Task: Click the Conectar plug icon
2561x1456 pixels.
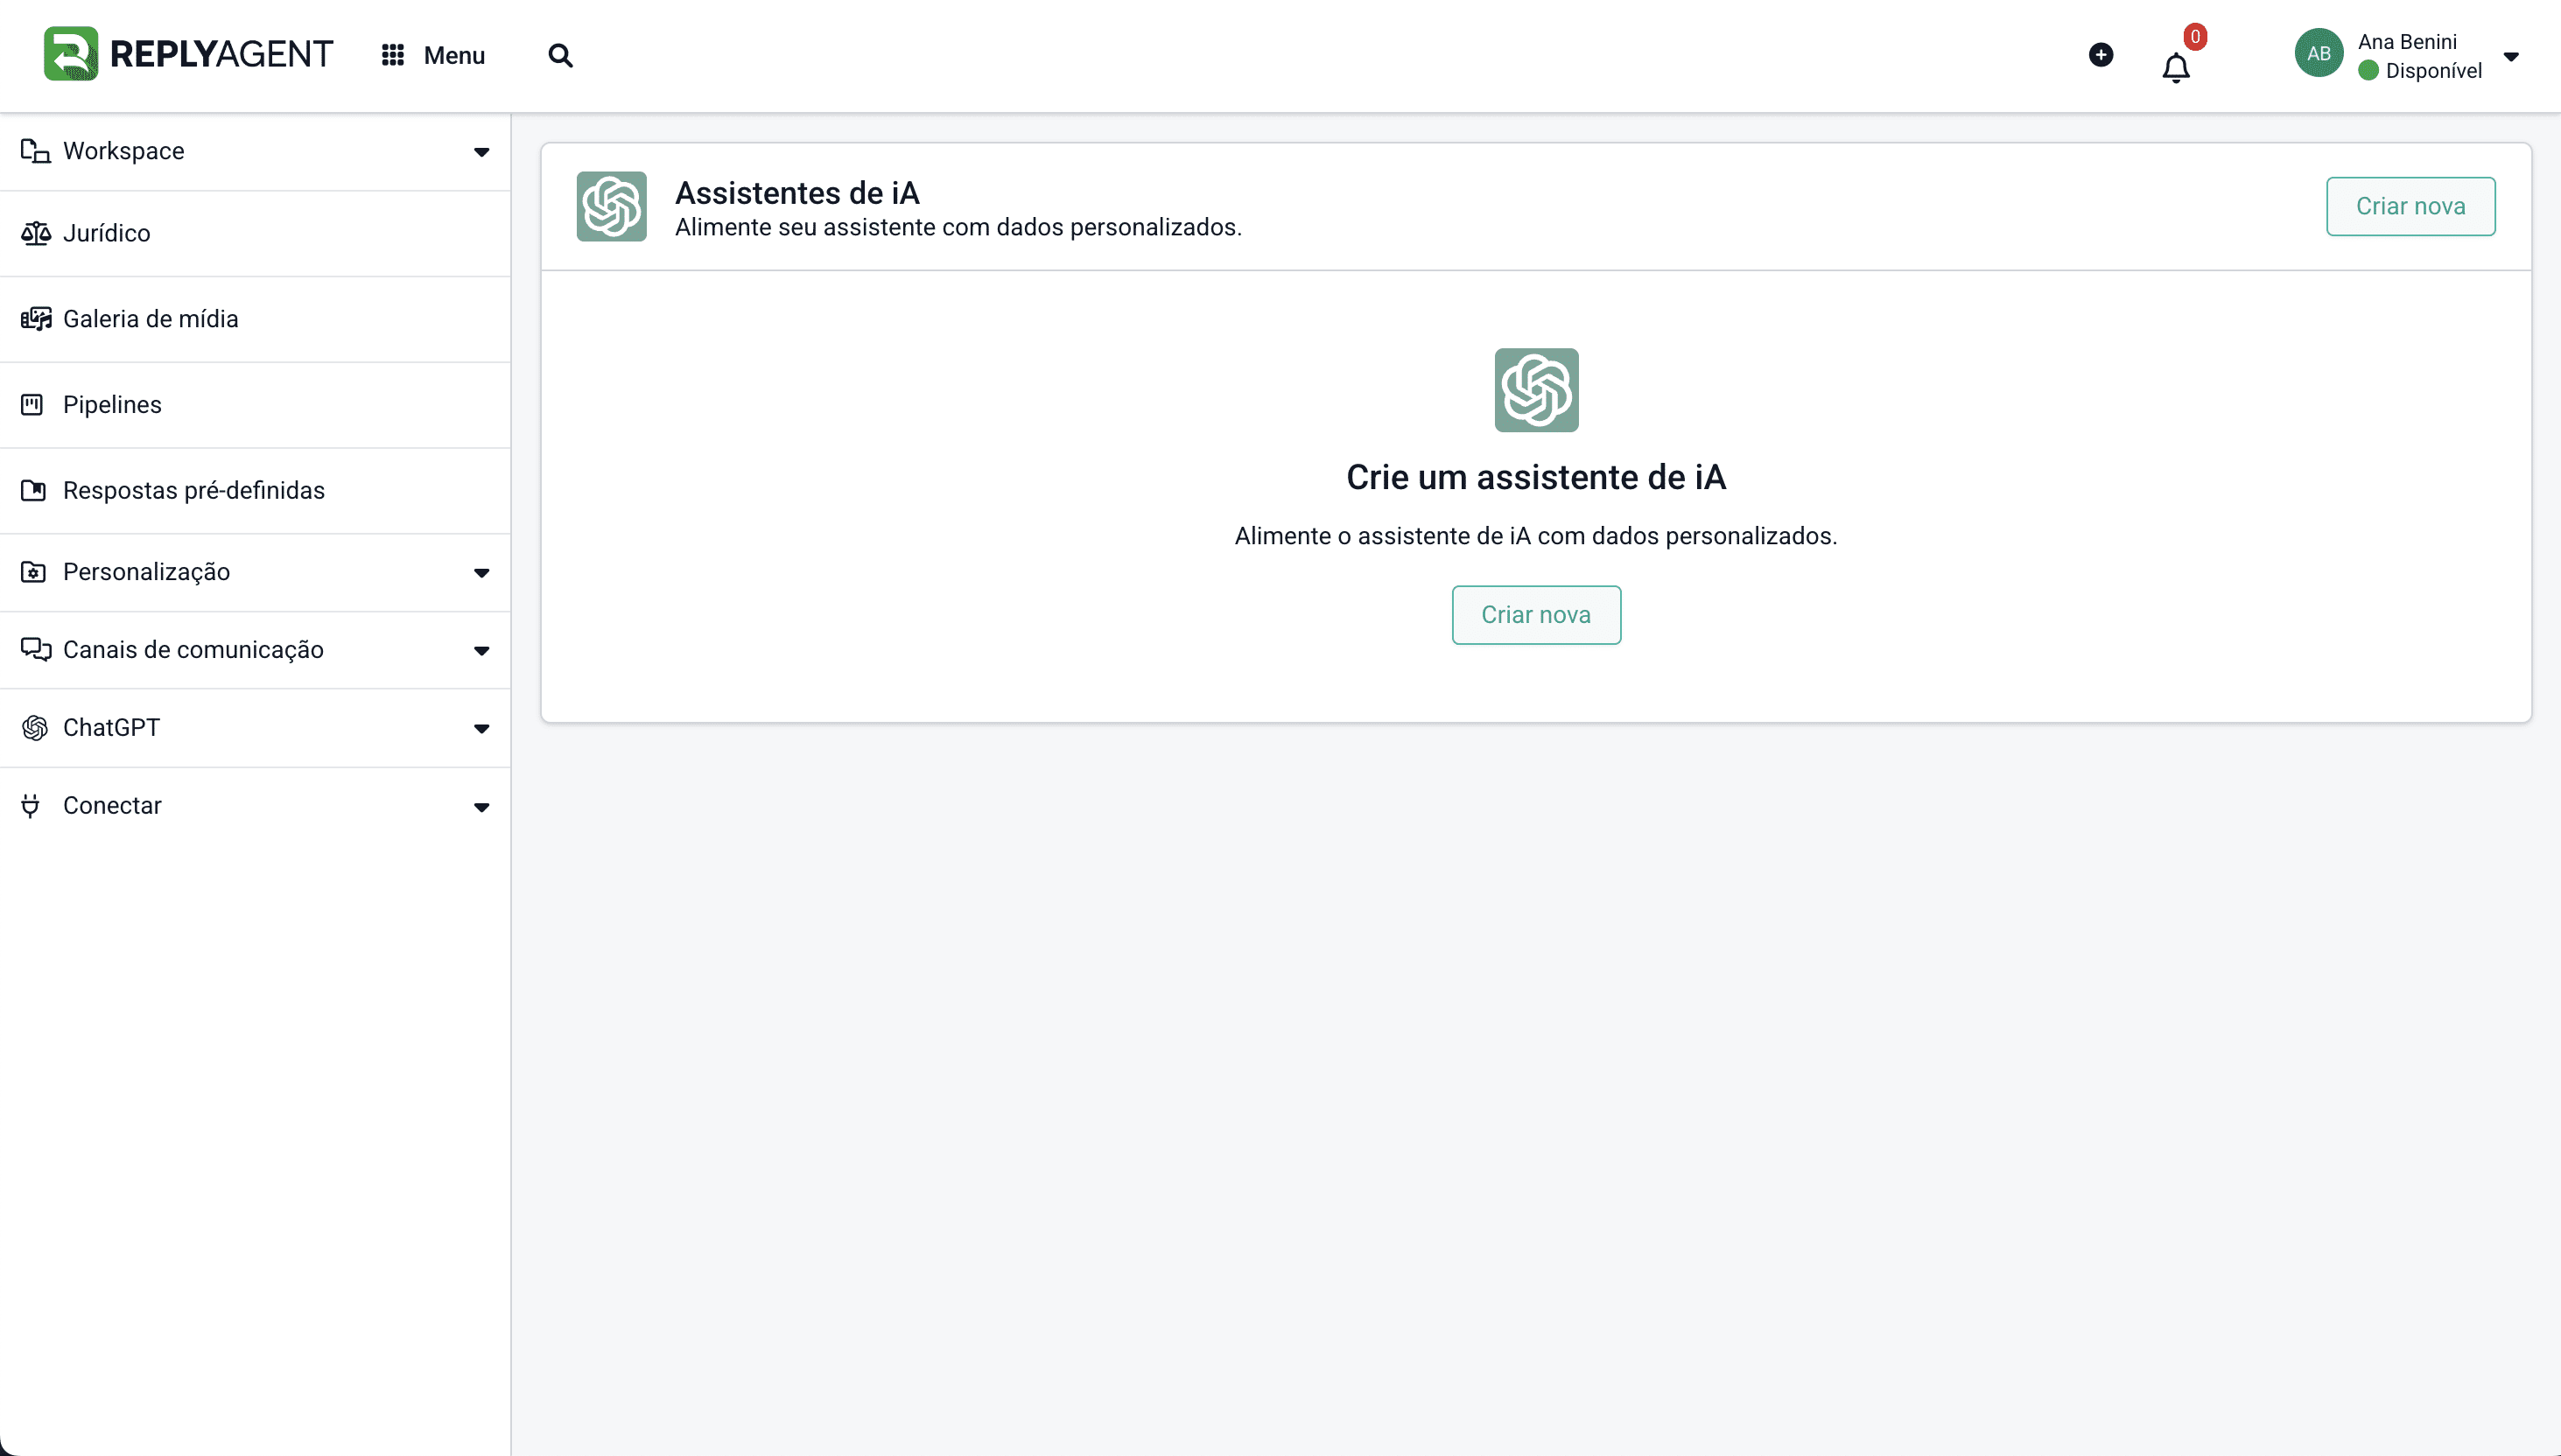Action: 31,806
